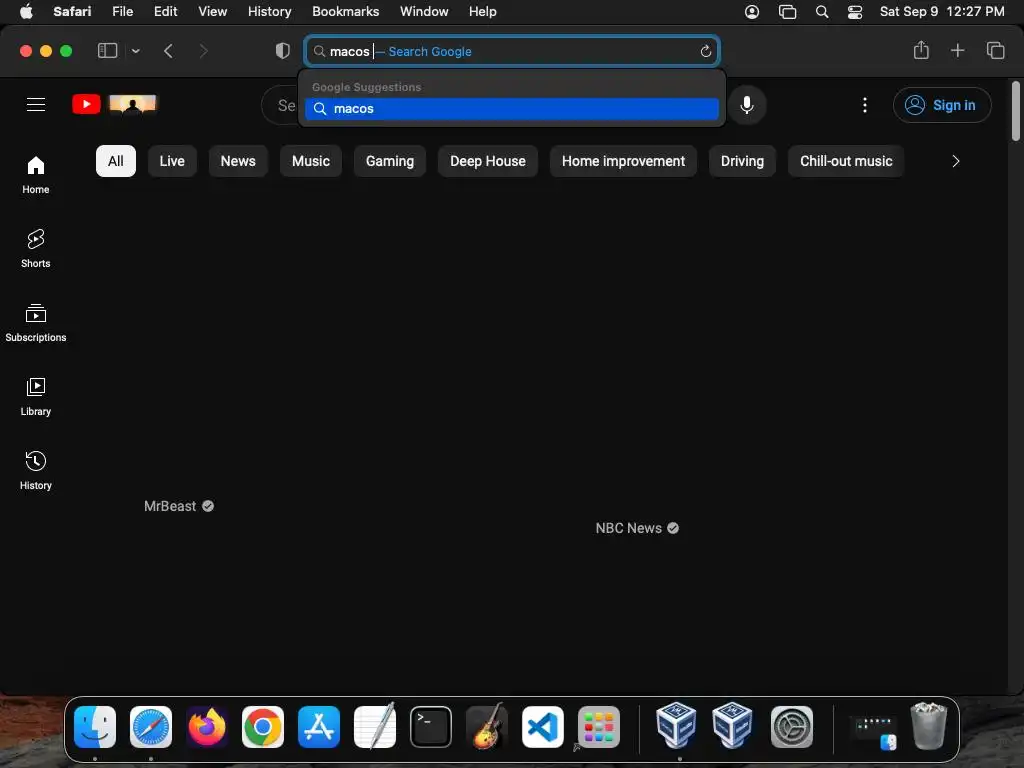Go to Home in YouTube sidebar

(x=36, y=175)
